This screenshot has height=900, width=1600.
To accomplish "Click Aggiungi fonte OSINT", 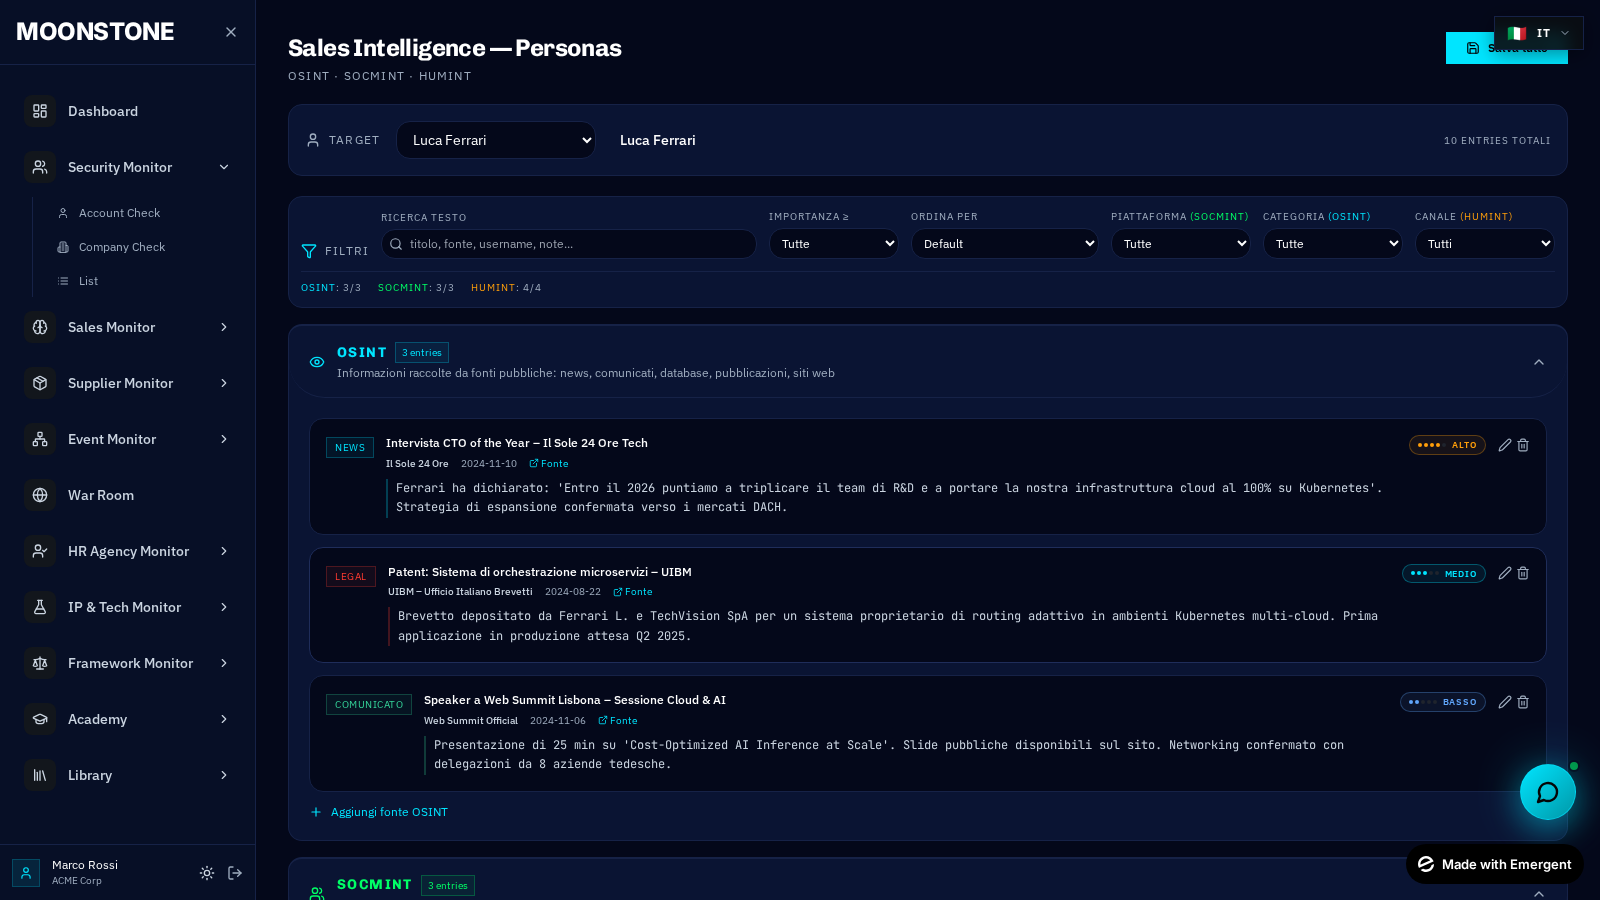I will [380, 812].
